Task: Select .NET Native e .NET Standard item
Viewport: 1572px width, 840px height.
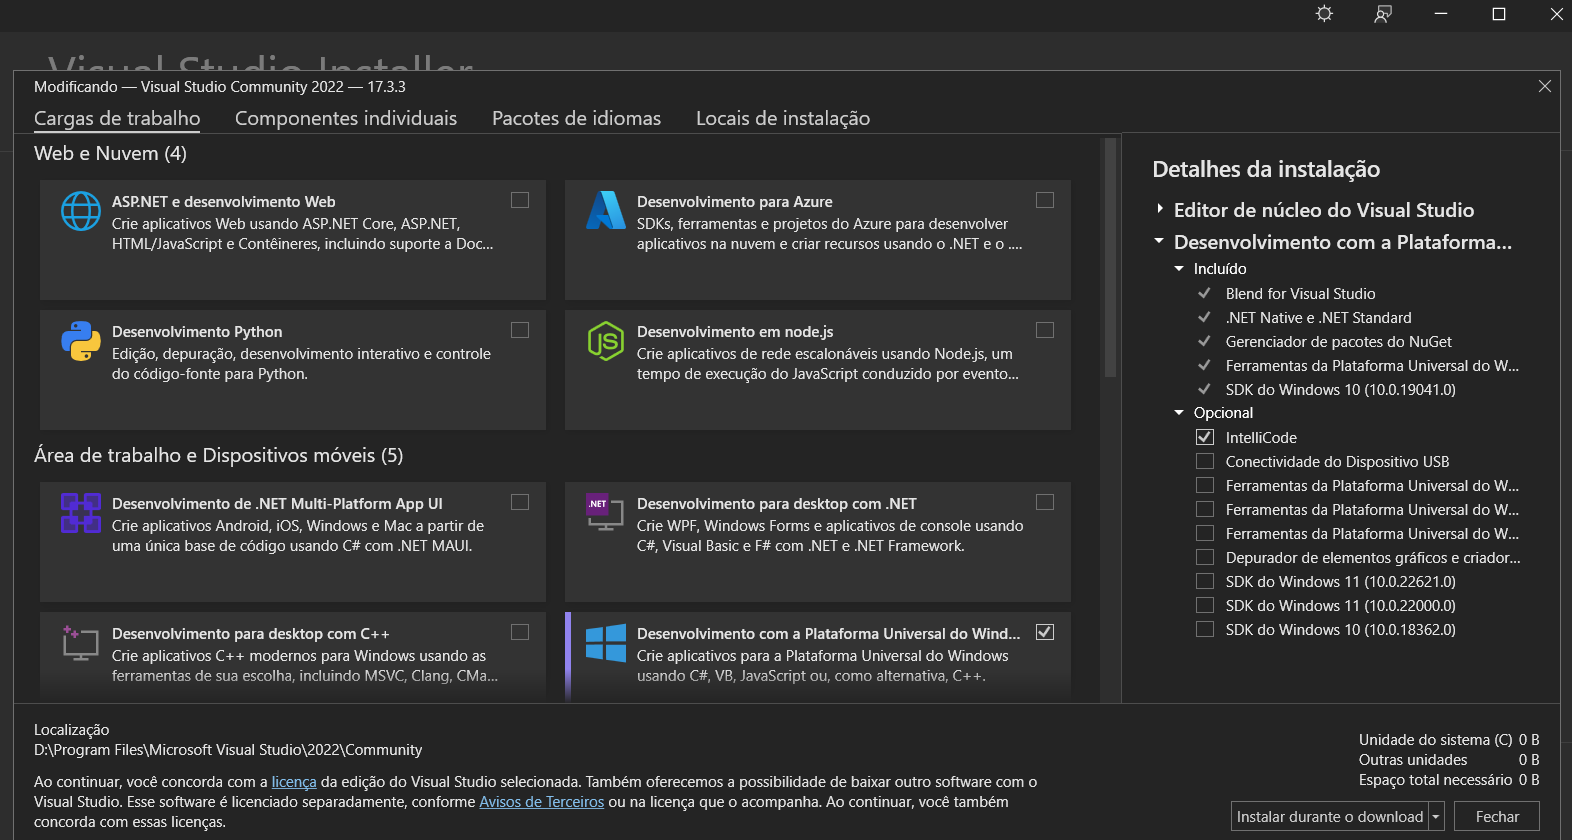Action: click(x=1318, y=318)
